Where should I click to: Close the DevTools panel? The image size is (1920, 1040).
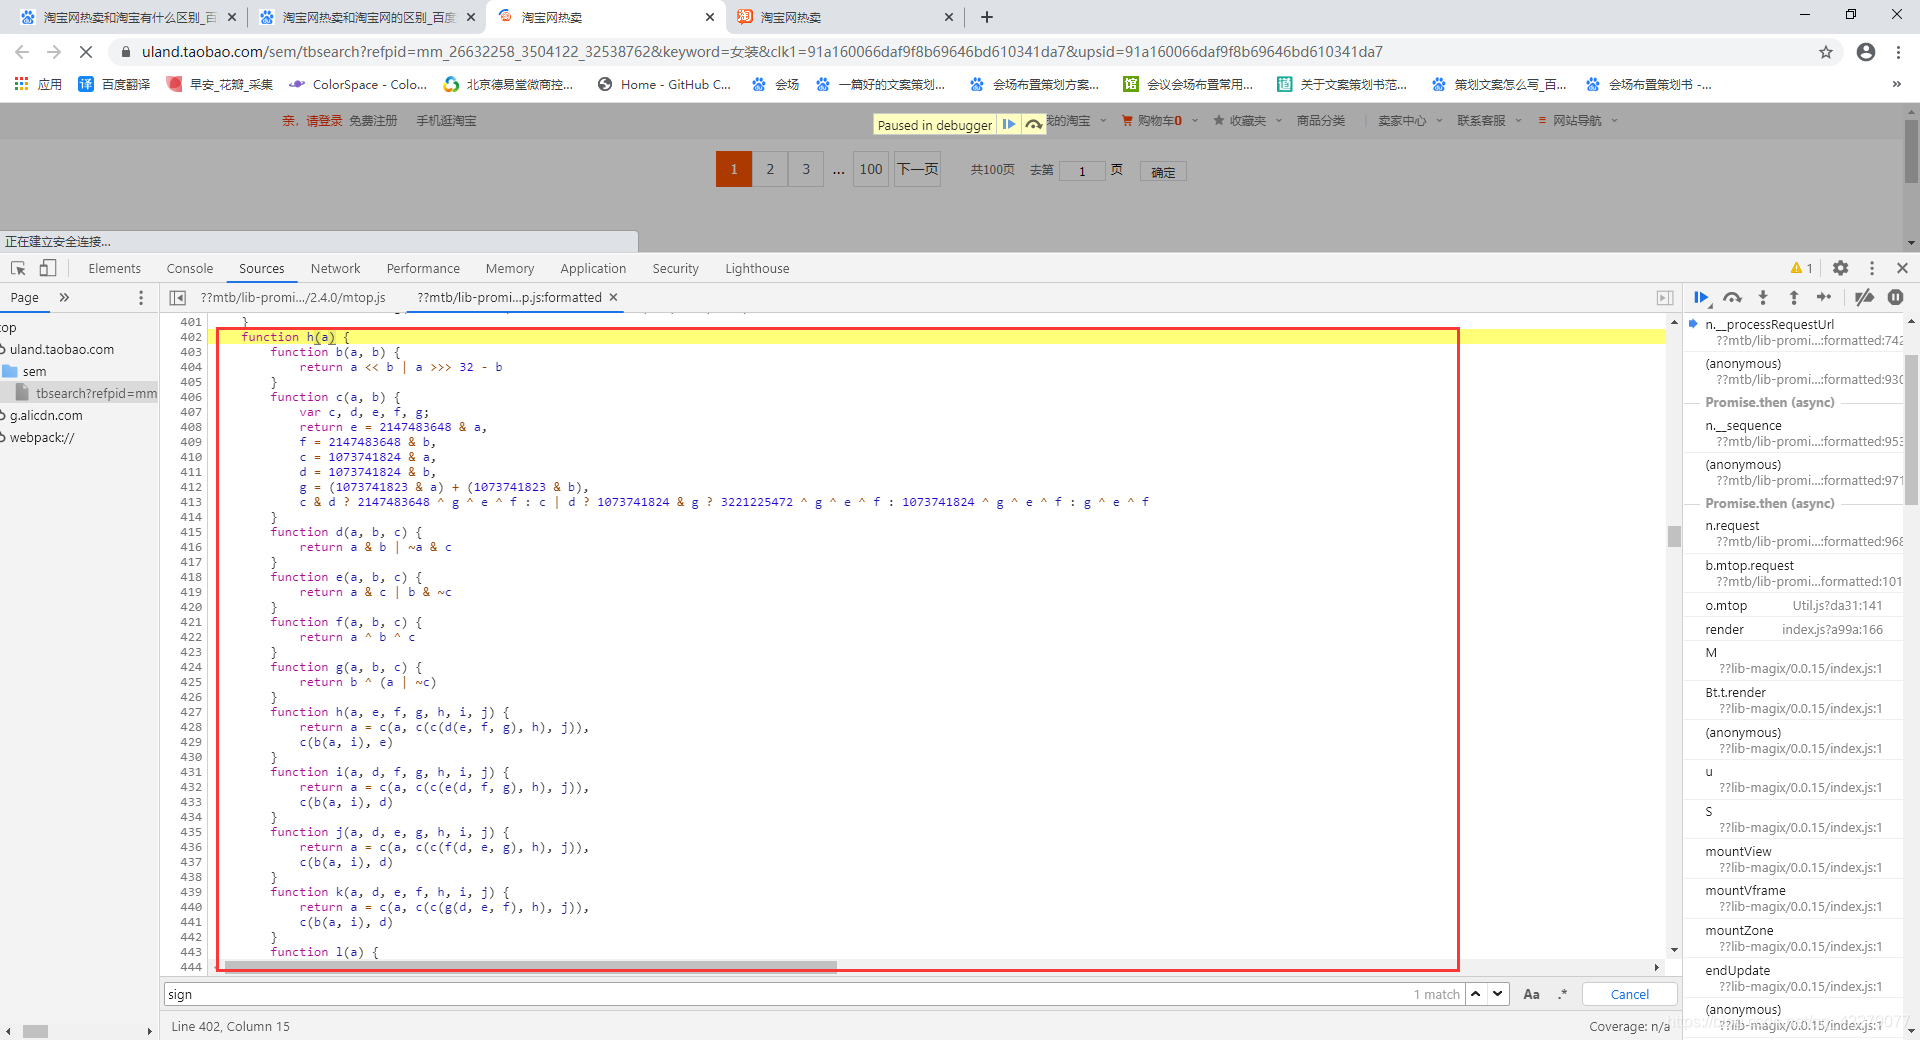click(x=1902, y=268)
